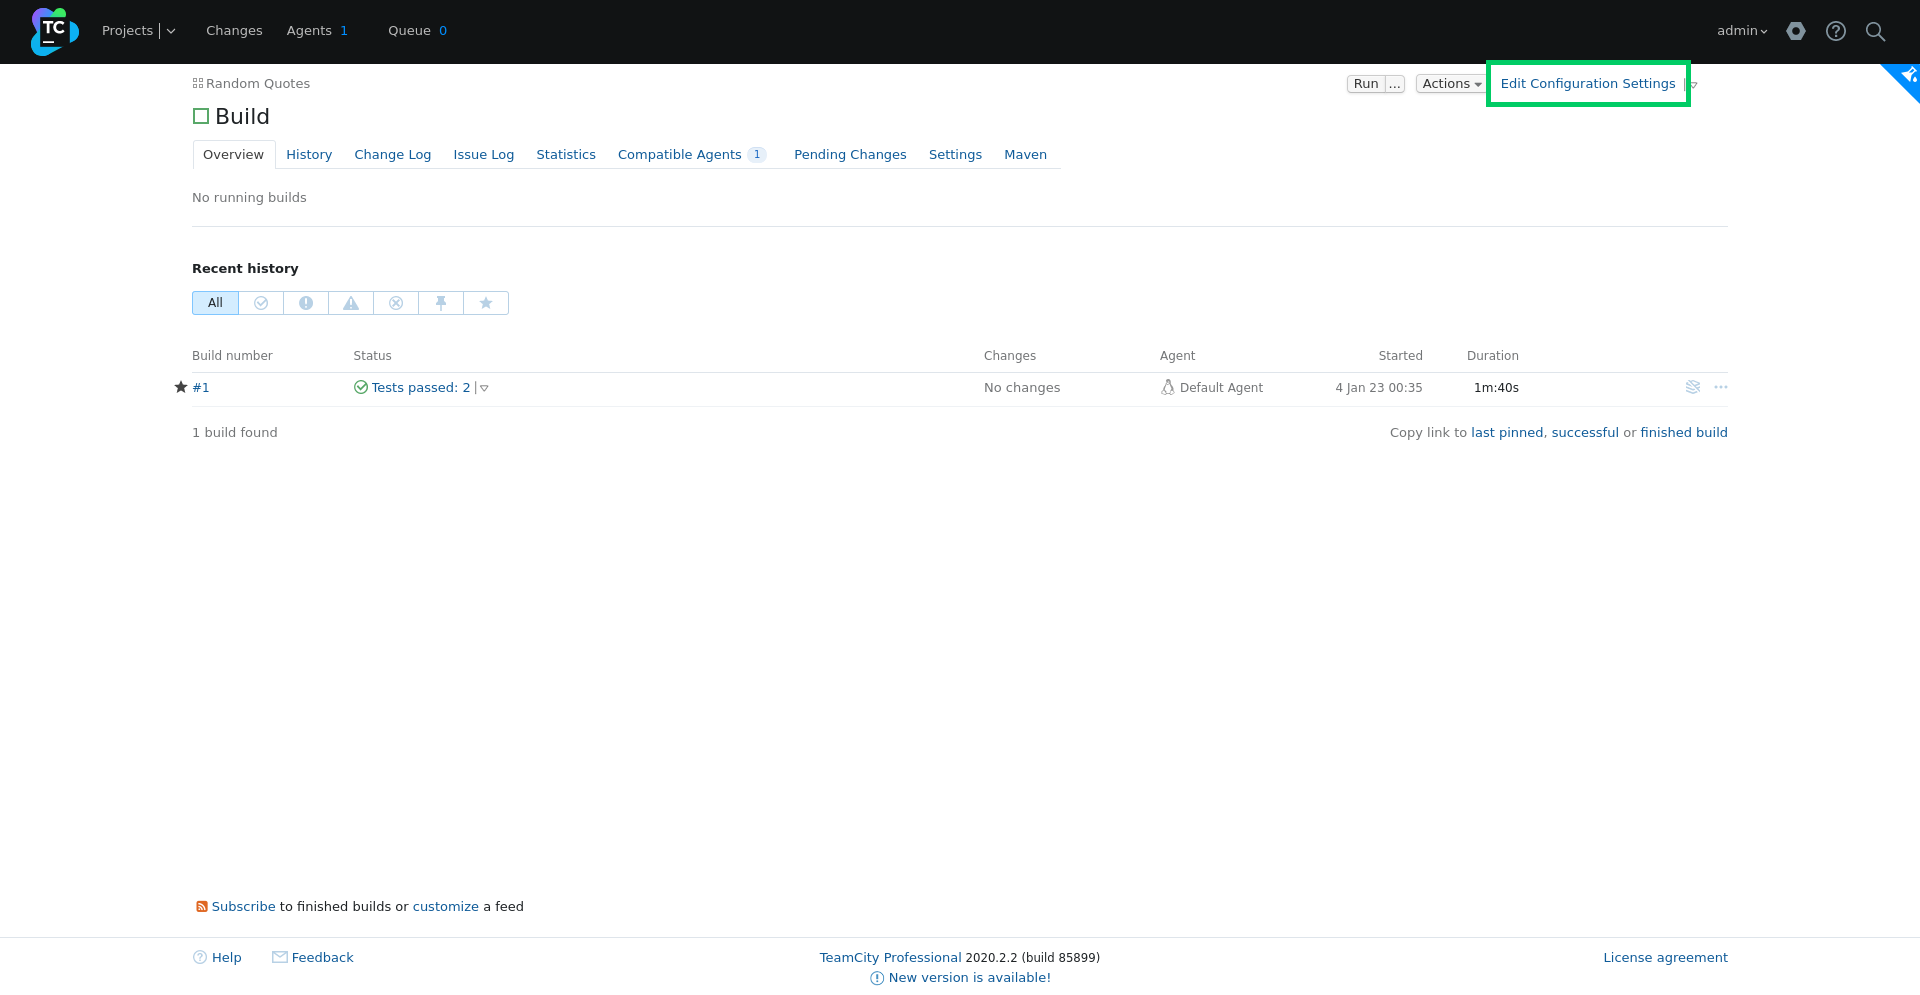1920x995 pixels.
Task: Click duration value 1m:40s
Action: click(x=1496, y=388)
